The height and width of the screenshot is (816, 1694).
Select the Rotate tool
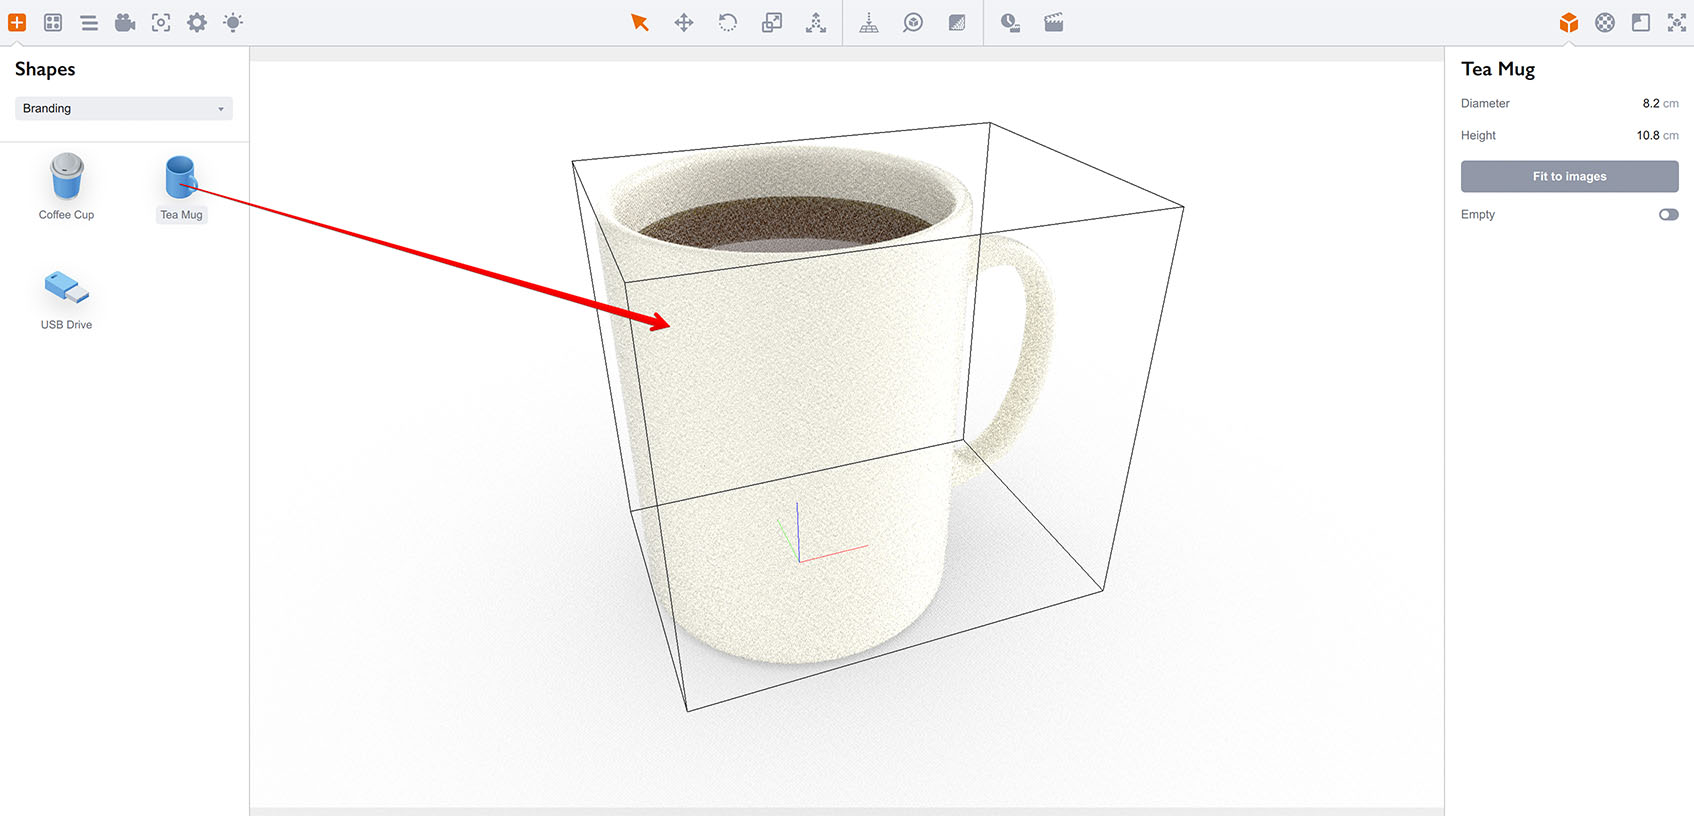click(728, 22)
